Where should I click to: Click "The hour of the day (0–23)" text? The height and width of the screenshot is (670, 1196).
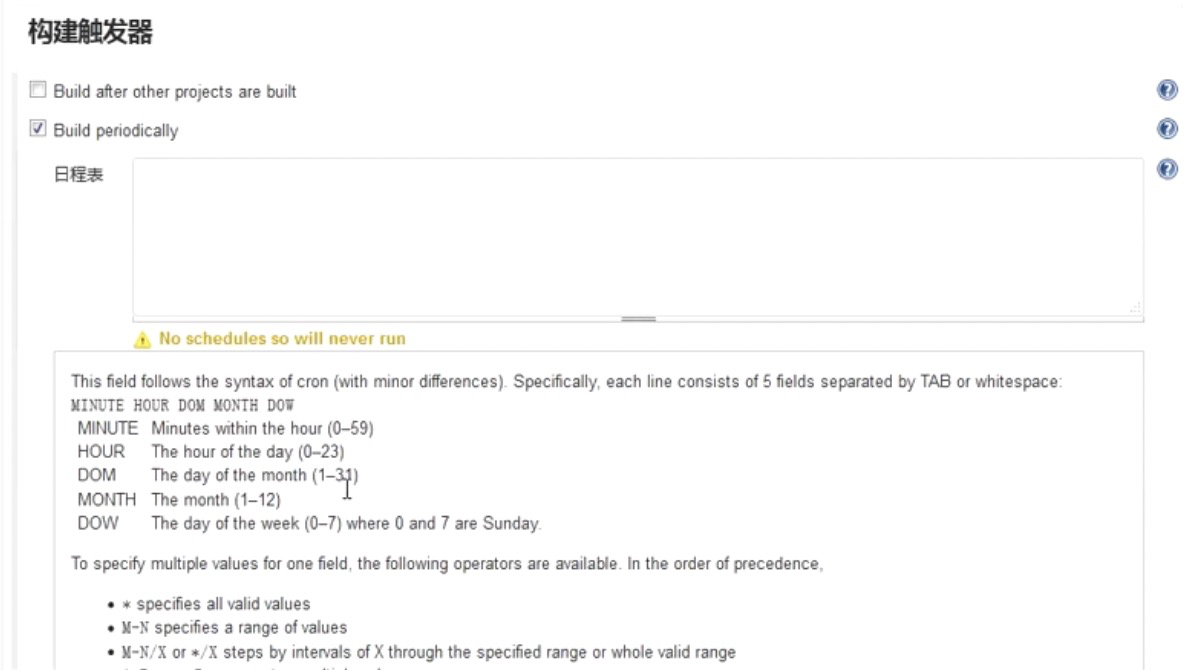pos(247,452)
